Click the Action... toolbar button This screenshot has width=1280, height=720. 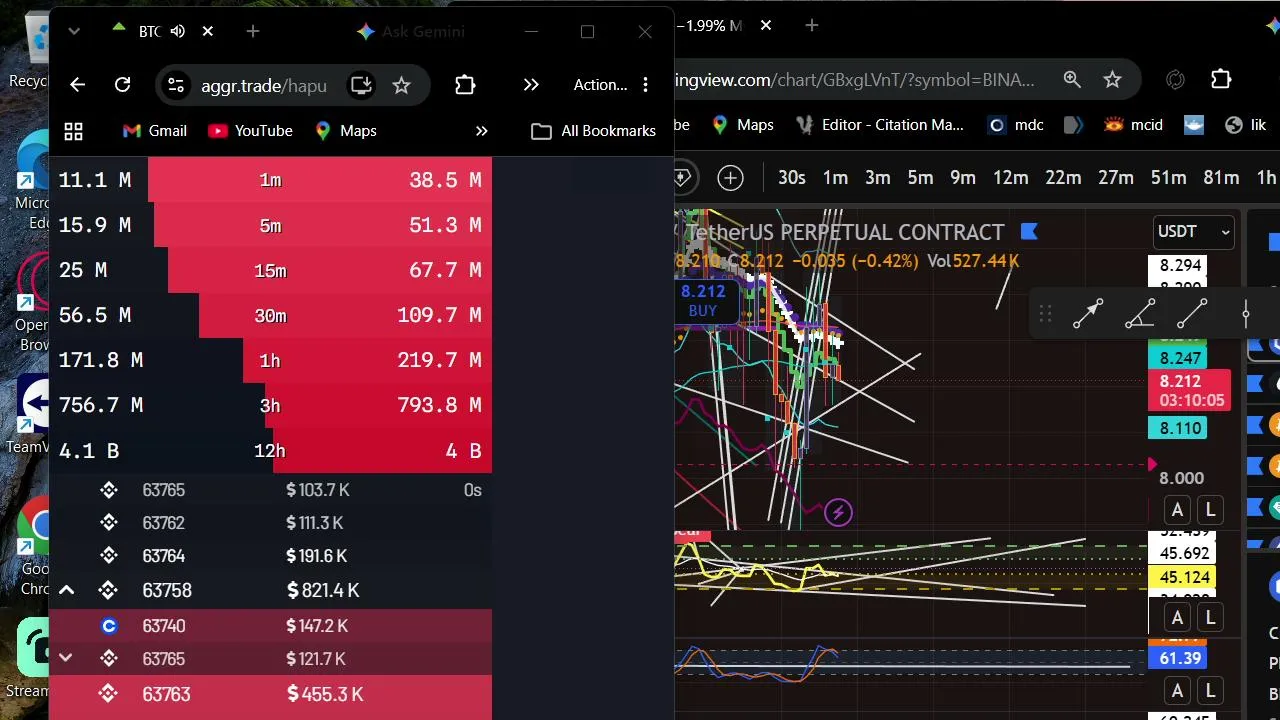click(600, 85)
